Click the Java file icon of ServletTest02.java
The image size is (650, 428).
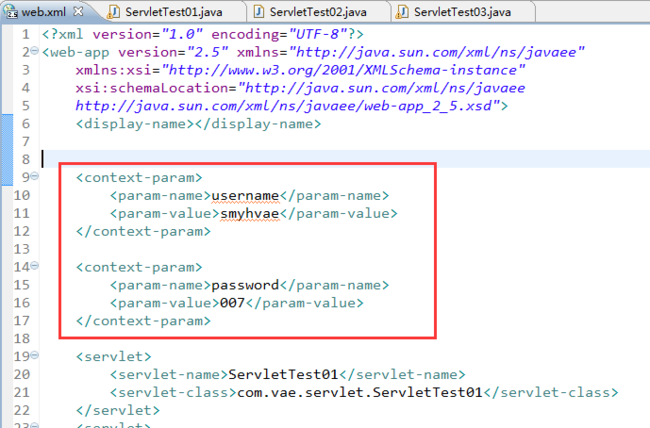click(258, 12)
